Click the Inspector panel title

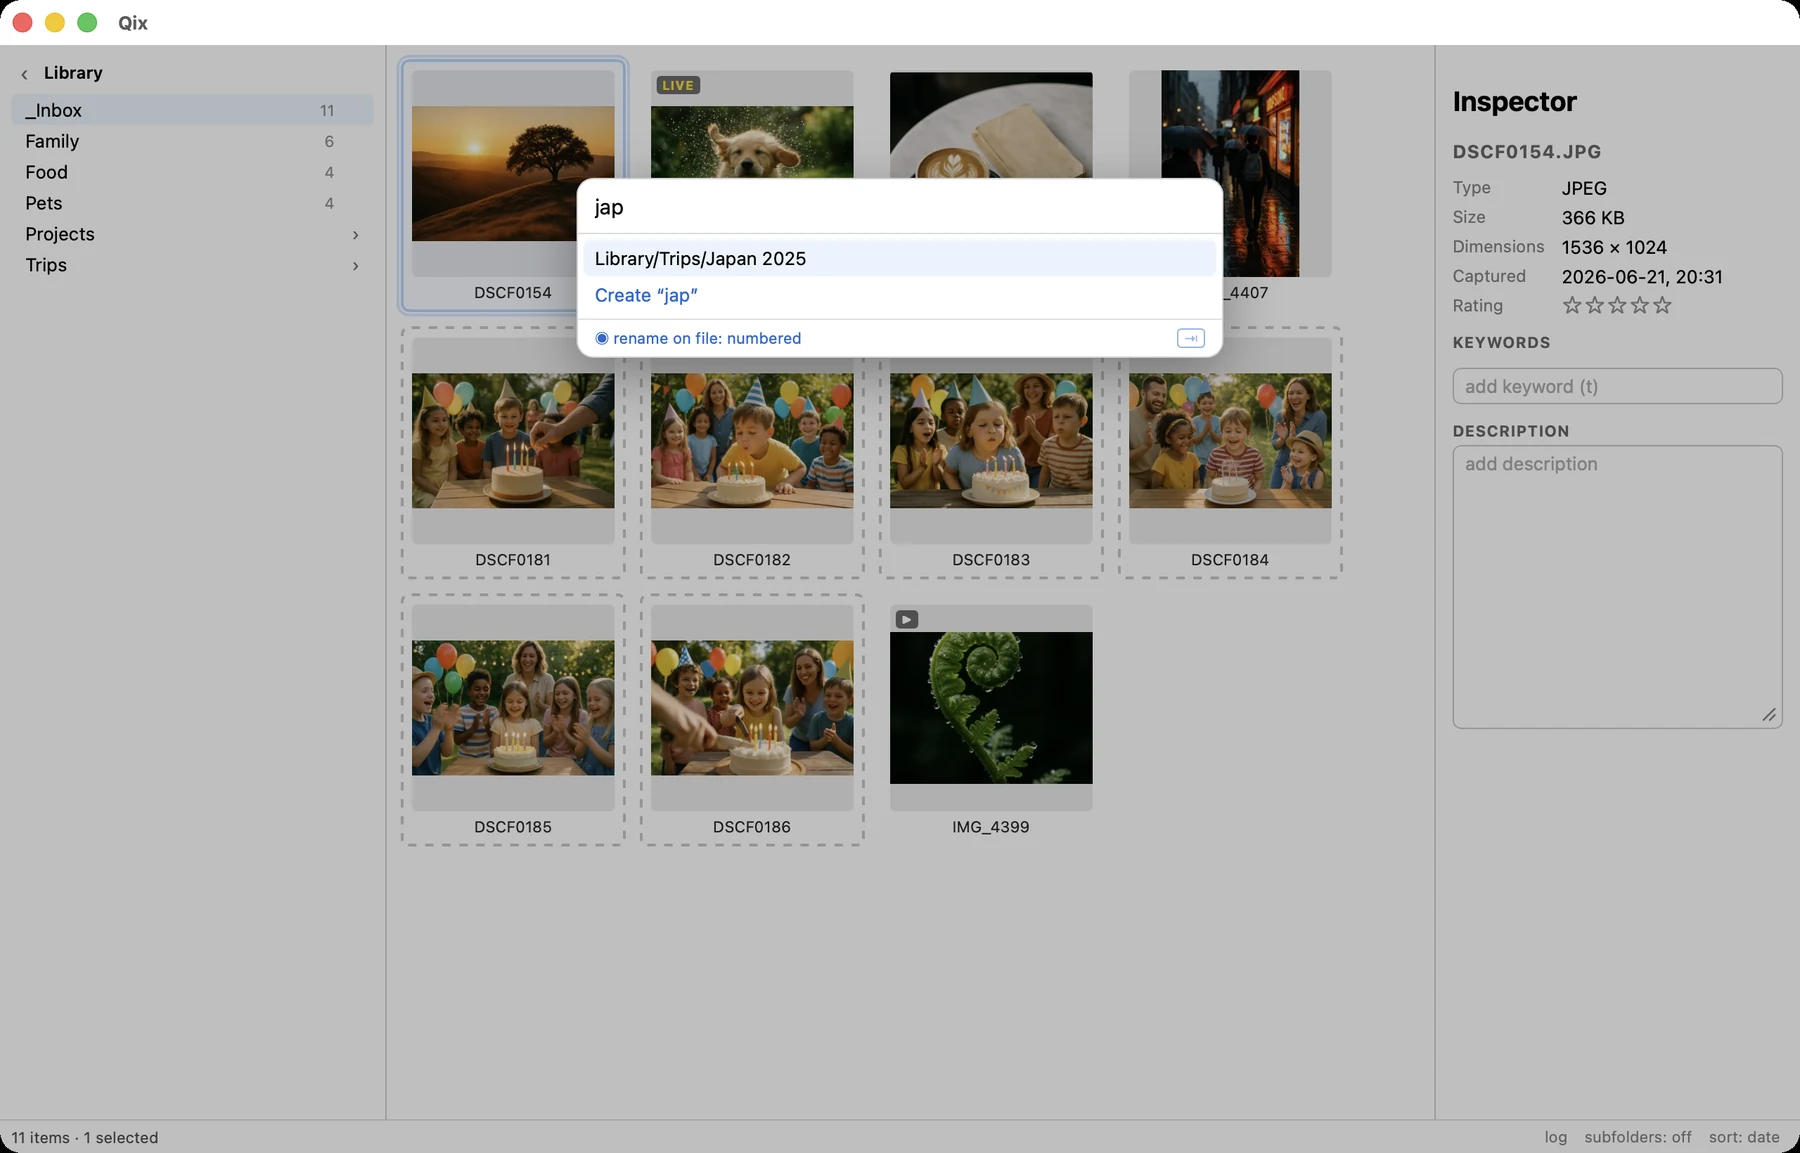(x=1514, y=101)
